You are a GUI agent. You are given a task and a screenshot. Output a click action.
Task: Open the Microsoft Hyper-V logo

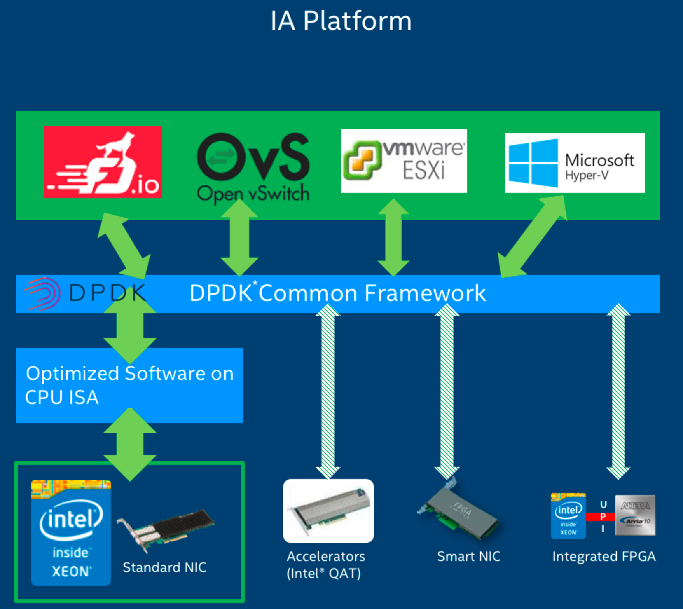click(575, 163)
